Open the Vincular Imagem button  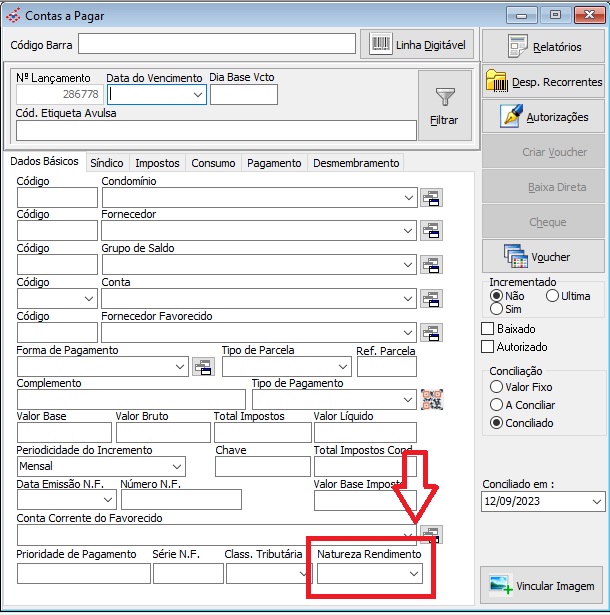[x=543, y=585]
